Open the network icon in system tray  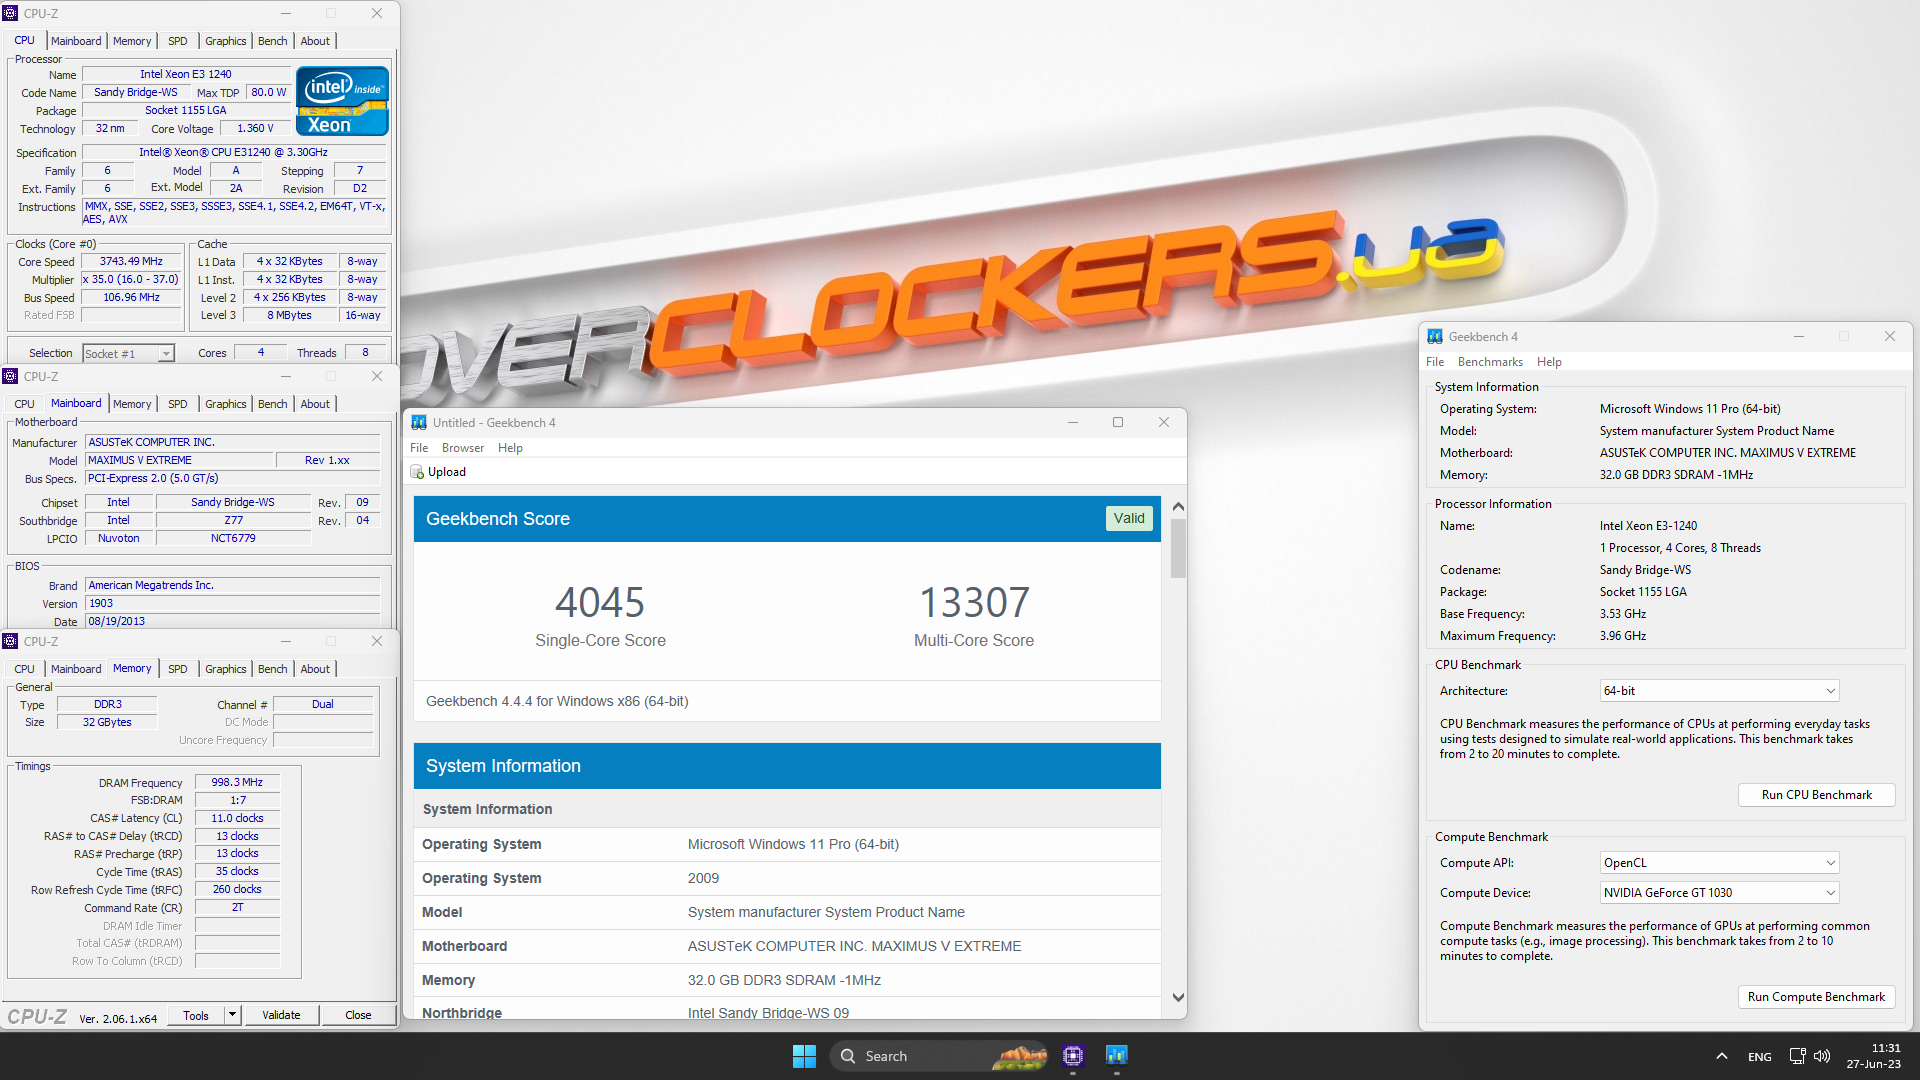[x=1797, y=1056]
